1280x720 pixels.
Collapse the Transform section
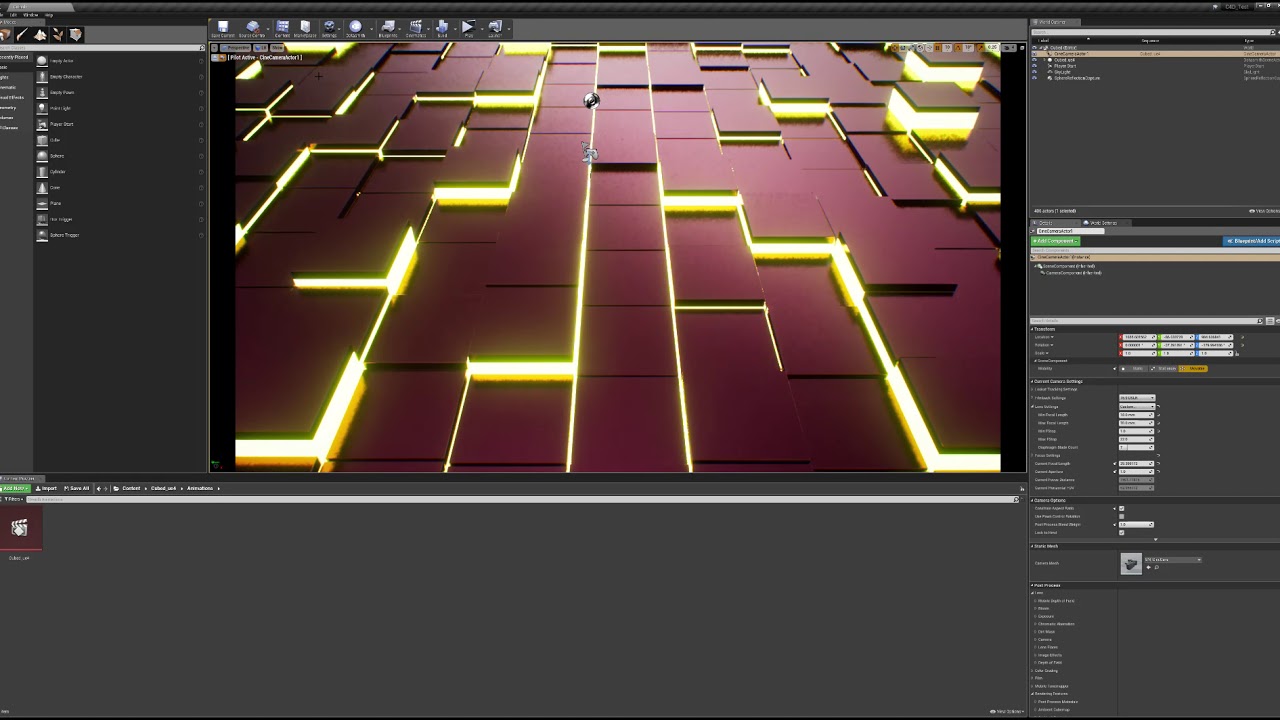click(x=1034, y=328)
